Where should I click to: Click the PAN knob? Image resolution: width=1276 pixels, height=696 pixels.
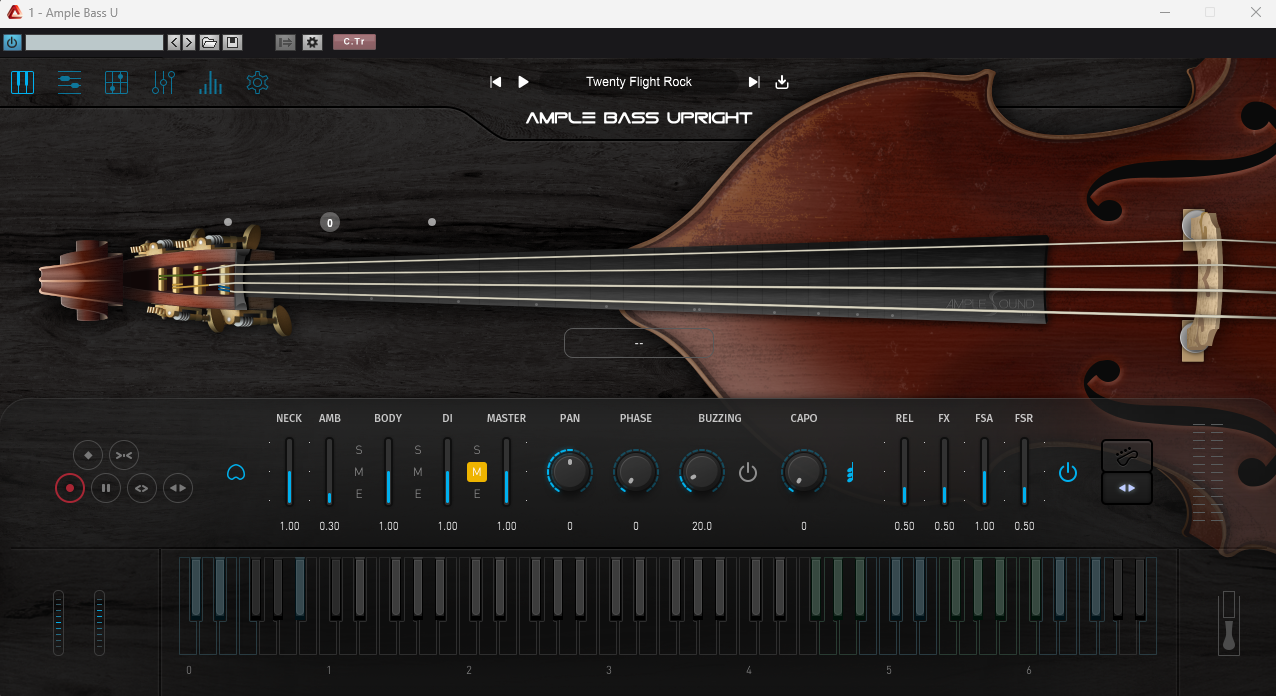(x=570, y=471)
